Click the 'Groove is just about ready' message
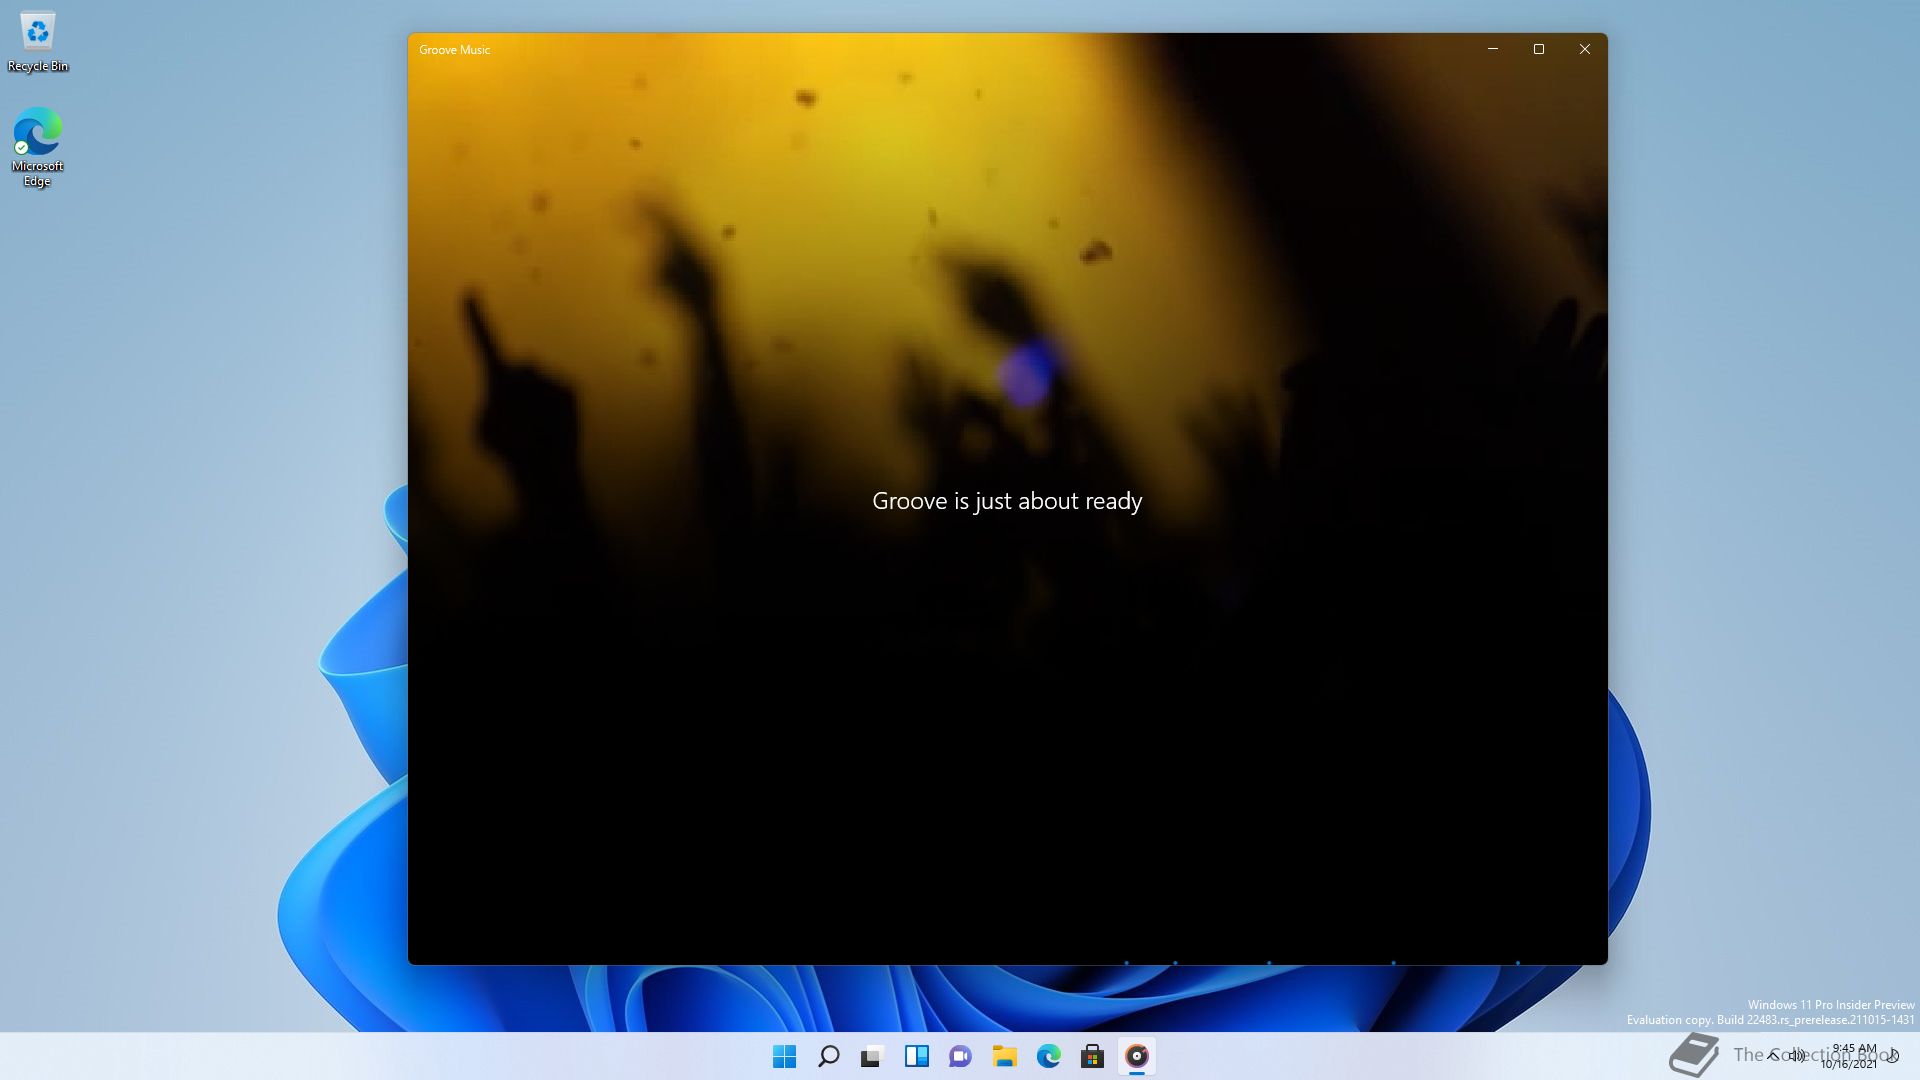Viewport: 1920px width, 1080px height. pos(1007,501)
